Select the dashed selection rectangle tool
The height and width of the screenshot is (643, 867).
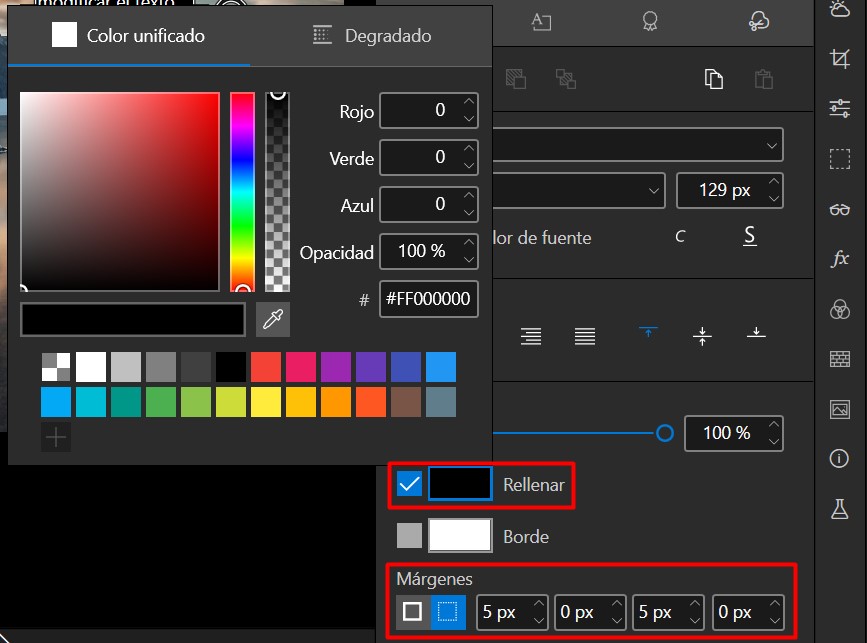pos(839,159)
